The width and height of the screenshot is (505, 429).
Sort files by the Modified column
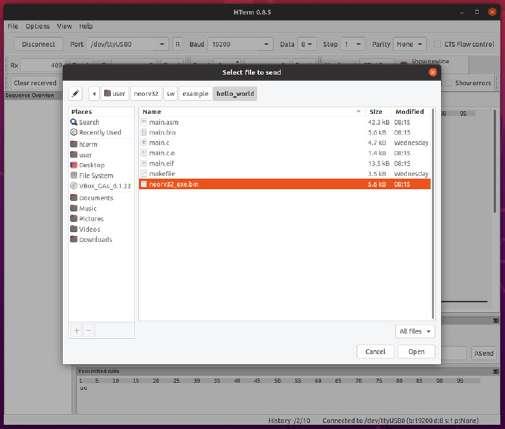click(x=410, y=112)
